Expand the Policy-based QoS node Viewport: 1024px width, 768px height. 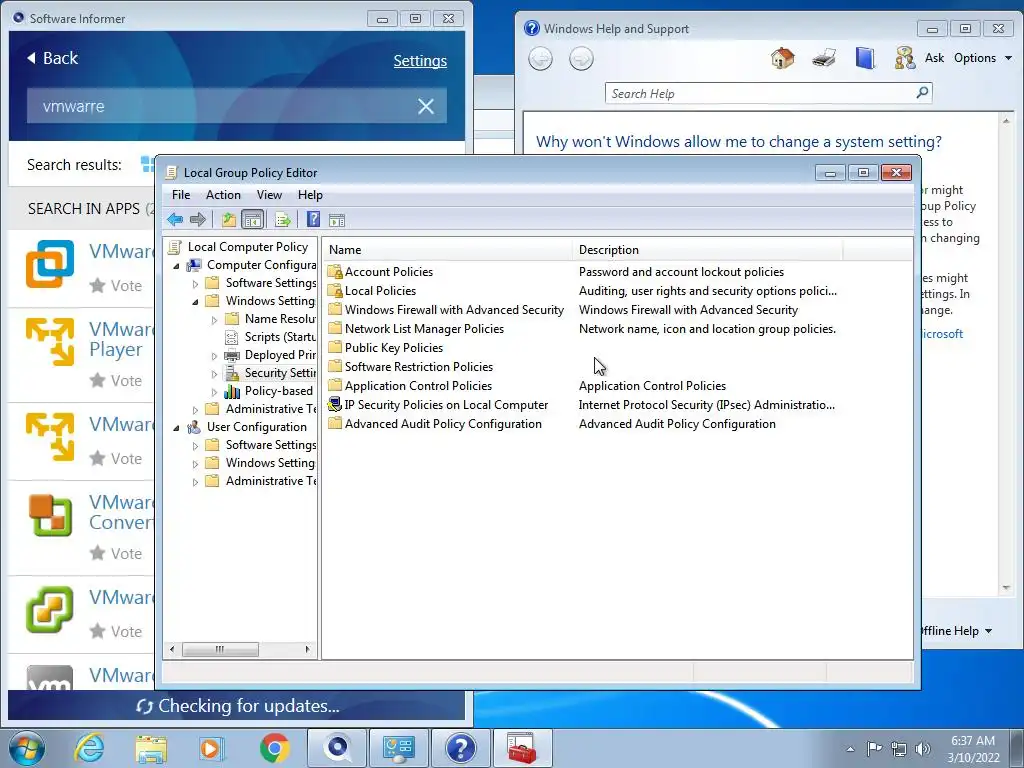click(x=214, y=392)
